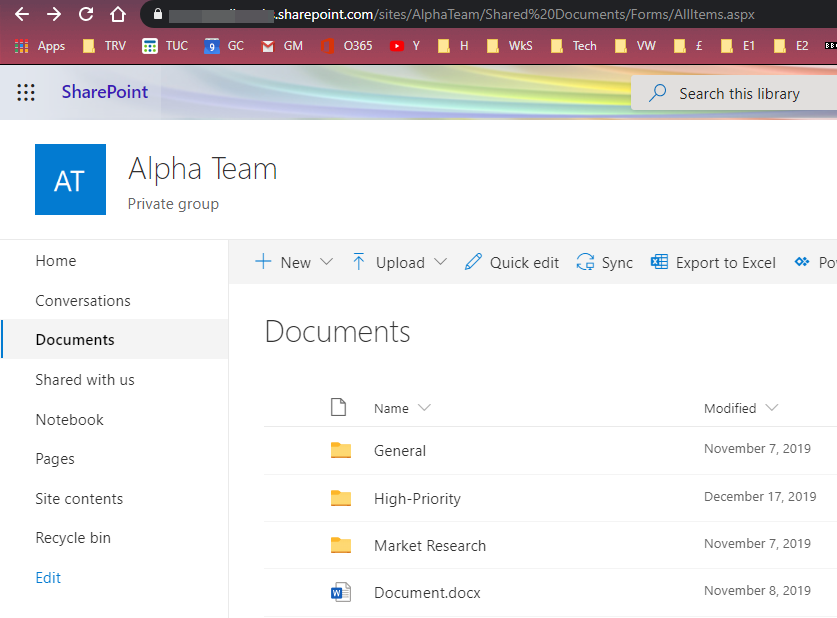837x618 pixels.
Task: Expand the New dropdown chevron
Action: 326,262
